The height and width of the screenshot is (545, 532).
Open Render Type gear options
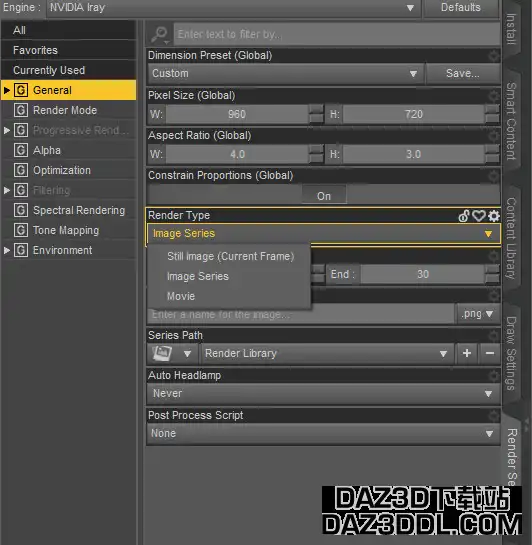point(493,216)
